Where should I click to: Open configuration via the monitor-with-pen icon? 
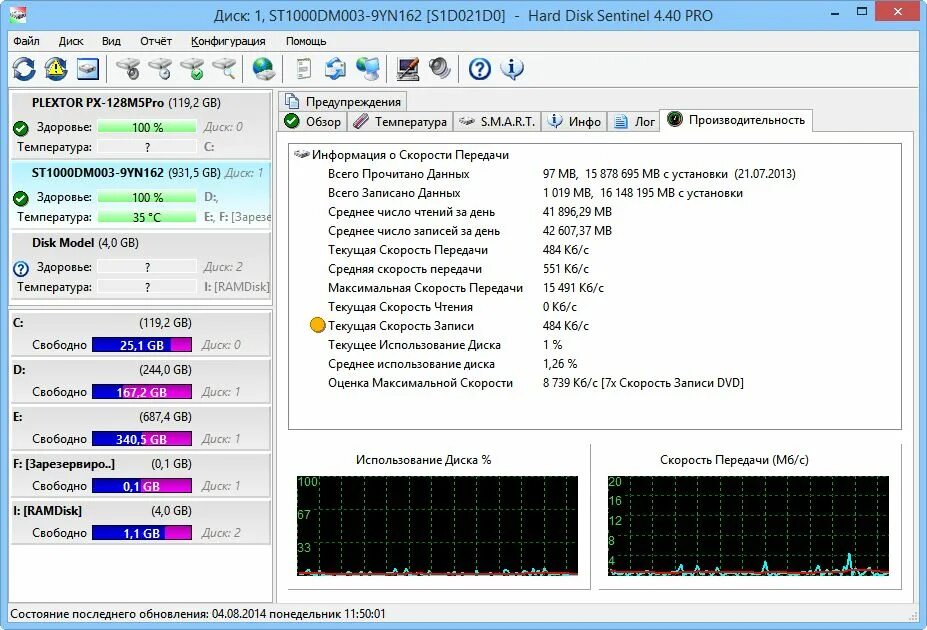pos(408,69)
